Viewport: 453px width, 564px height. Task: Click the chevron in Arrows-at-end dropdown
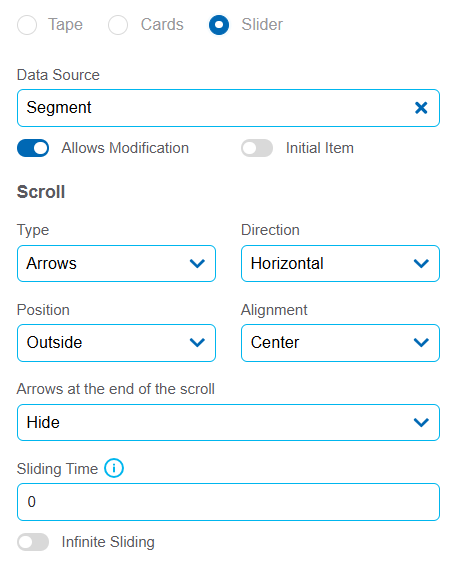pyautogui.click(x=421, y=422)
